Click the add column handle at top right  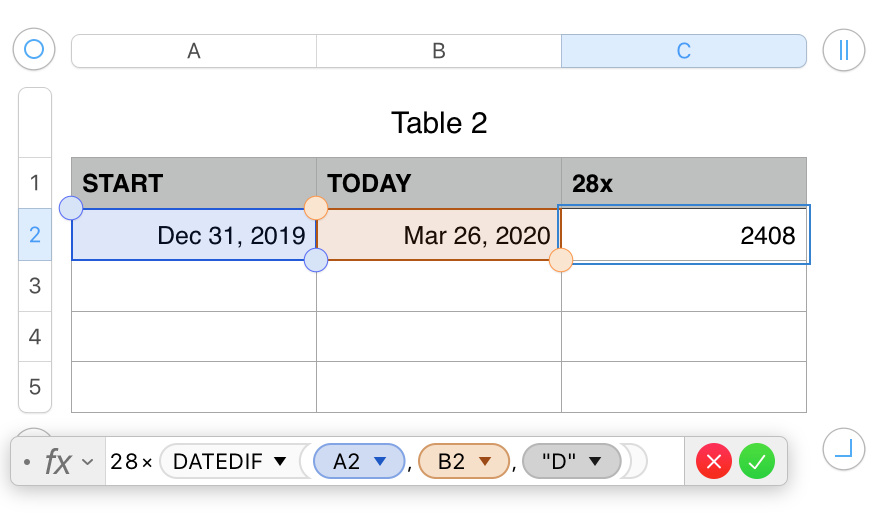pos(843,49)
